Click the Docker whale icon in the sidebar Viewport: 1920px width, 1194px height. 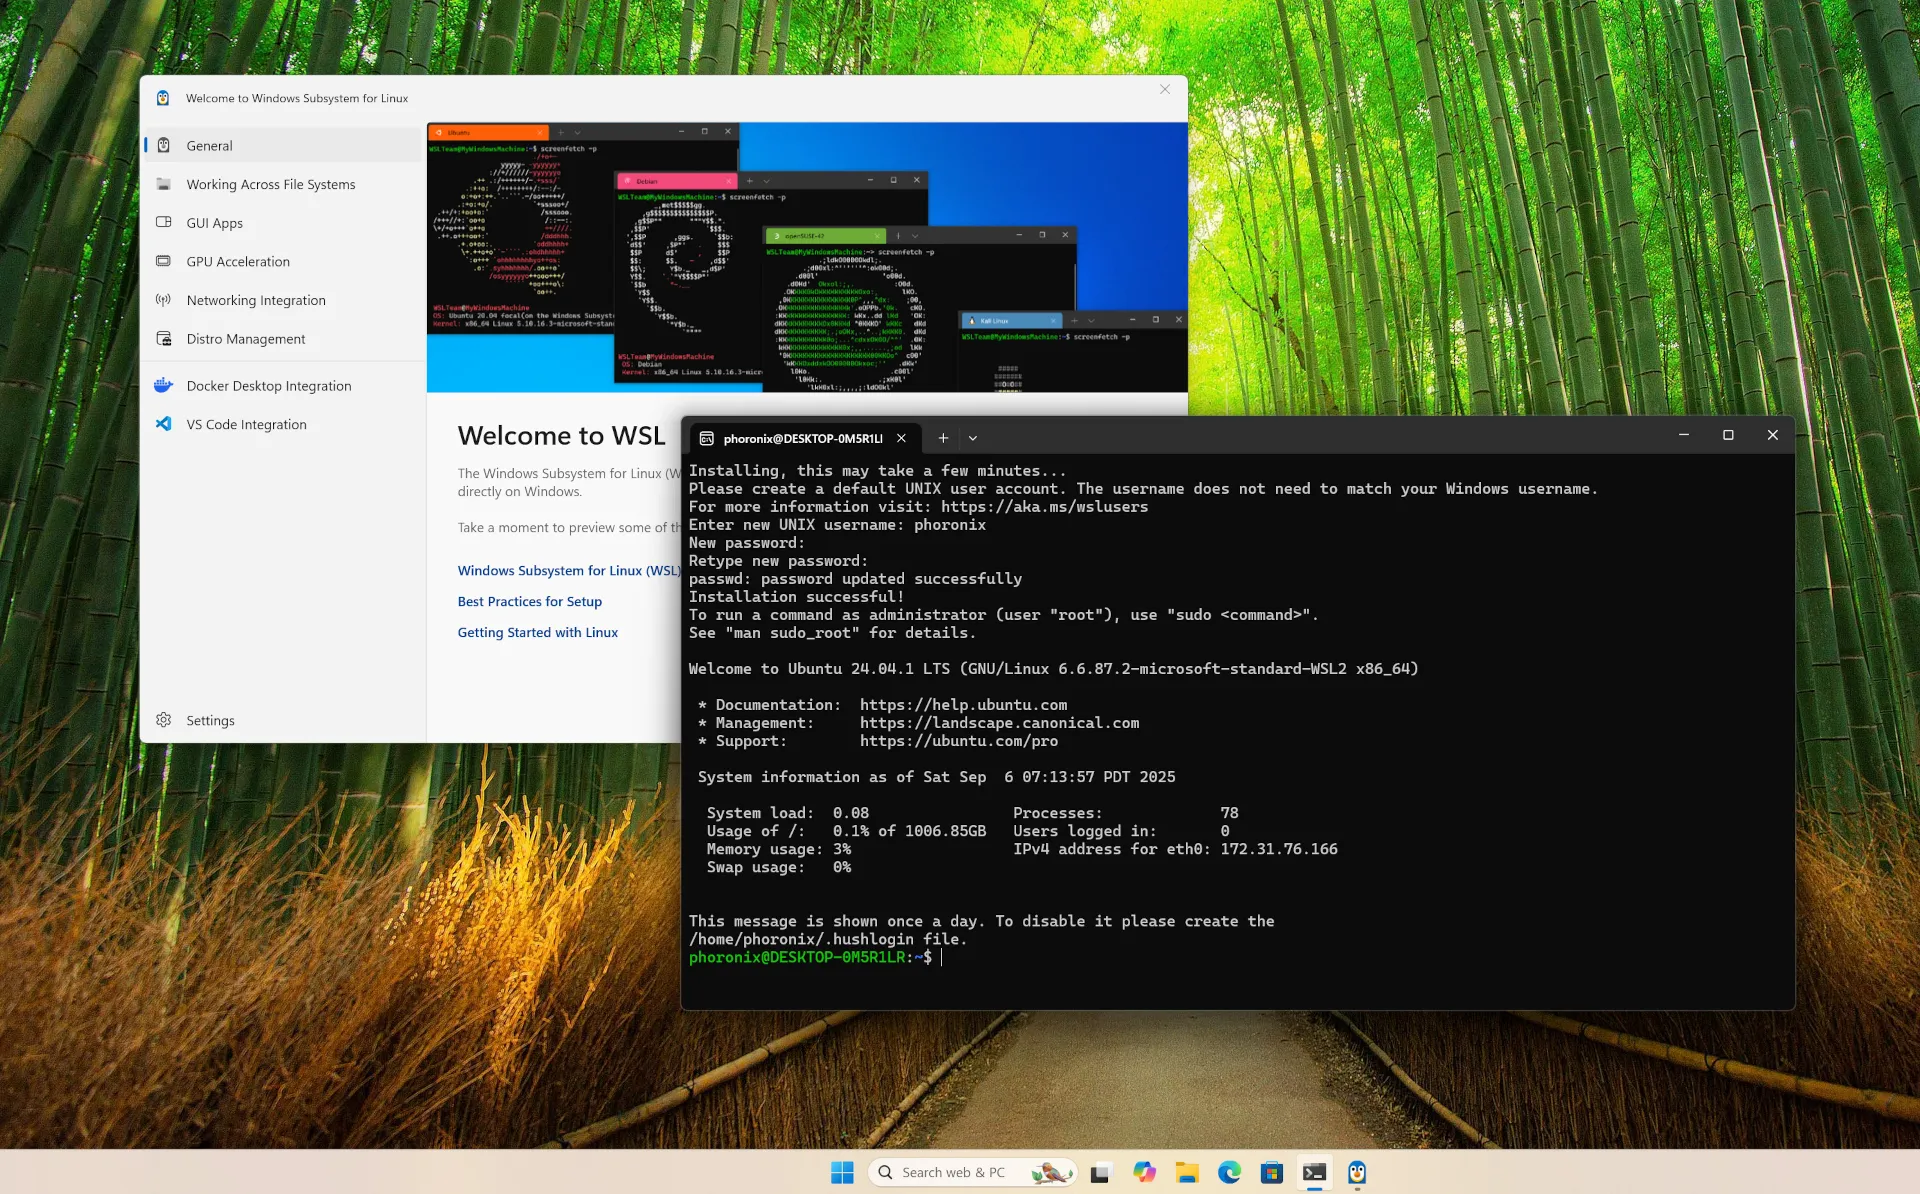164,385
